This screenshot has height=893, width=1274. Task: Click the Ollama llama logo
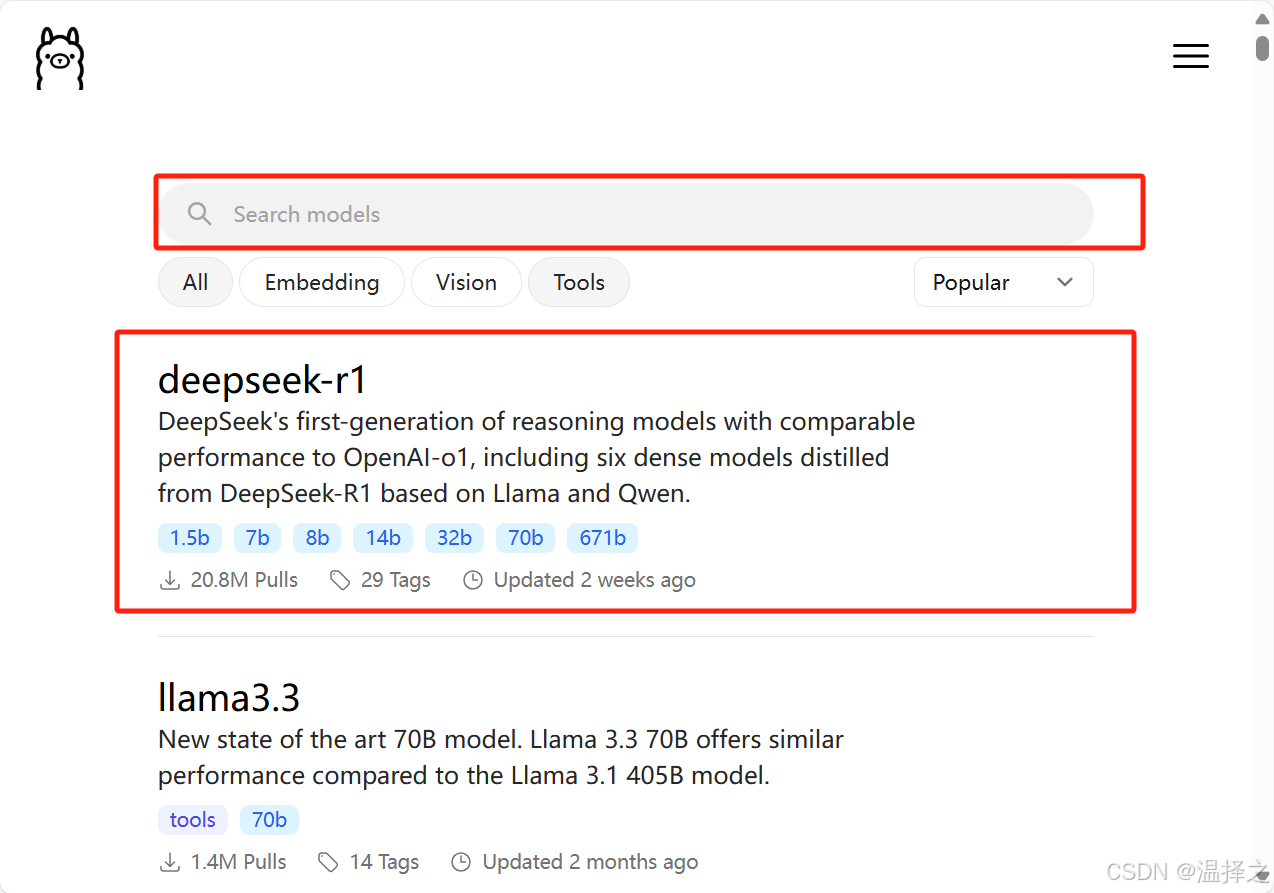click(x=60, y=58)
